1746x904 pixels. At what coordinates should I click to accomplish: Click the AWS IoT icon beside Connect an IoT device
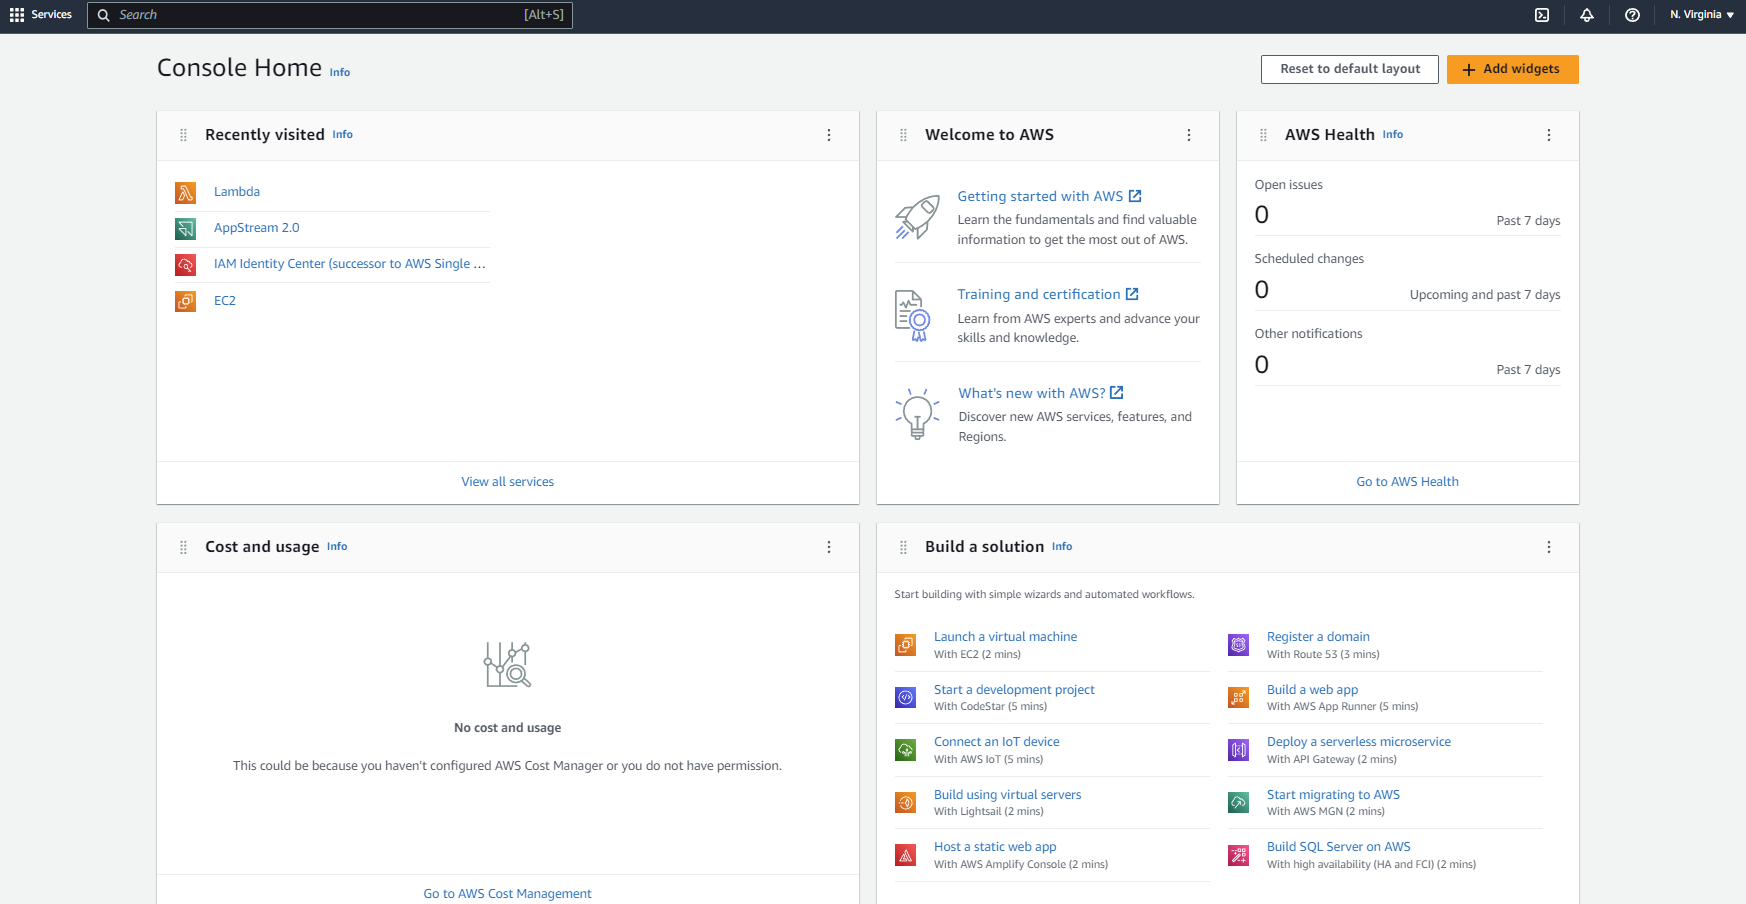[x=905, y=750]
